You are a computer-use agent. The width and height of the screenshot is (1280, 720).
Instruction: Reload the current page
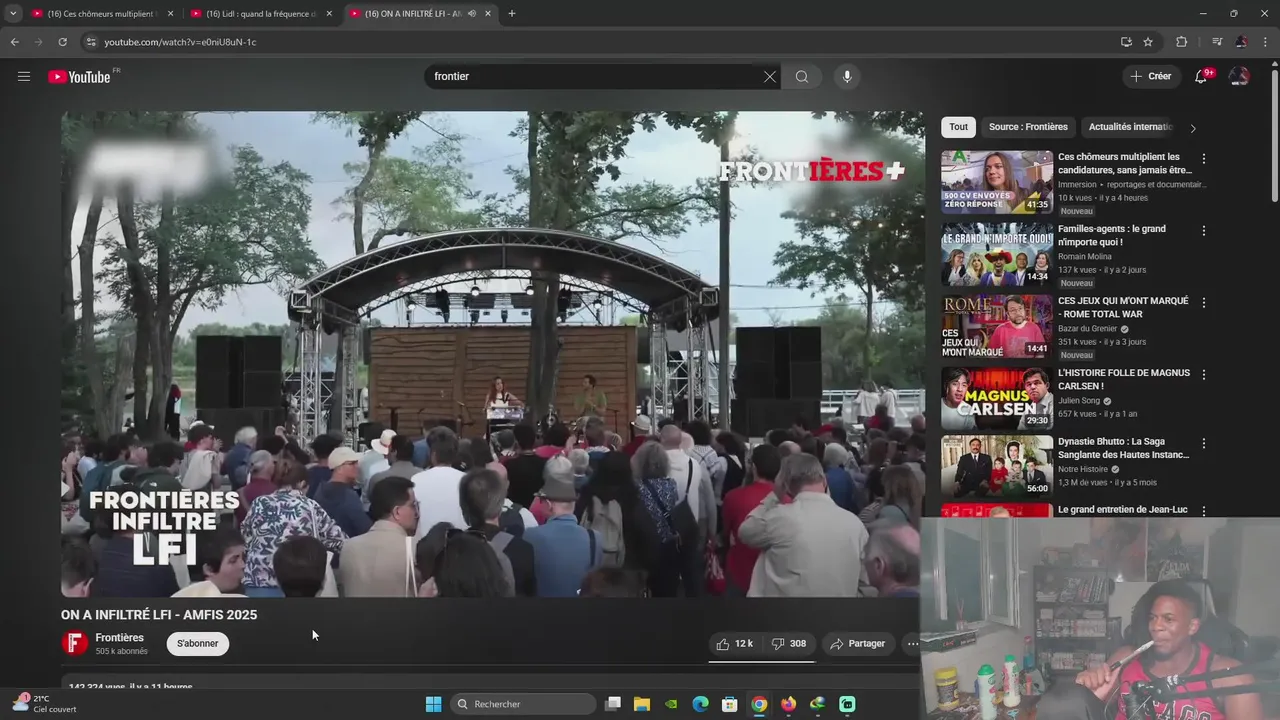click(x=62, y=42)
